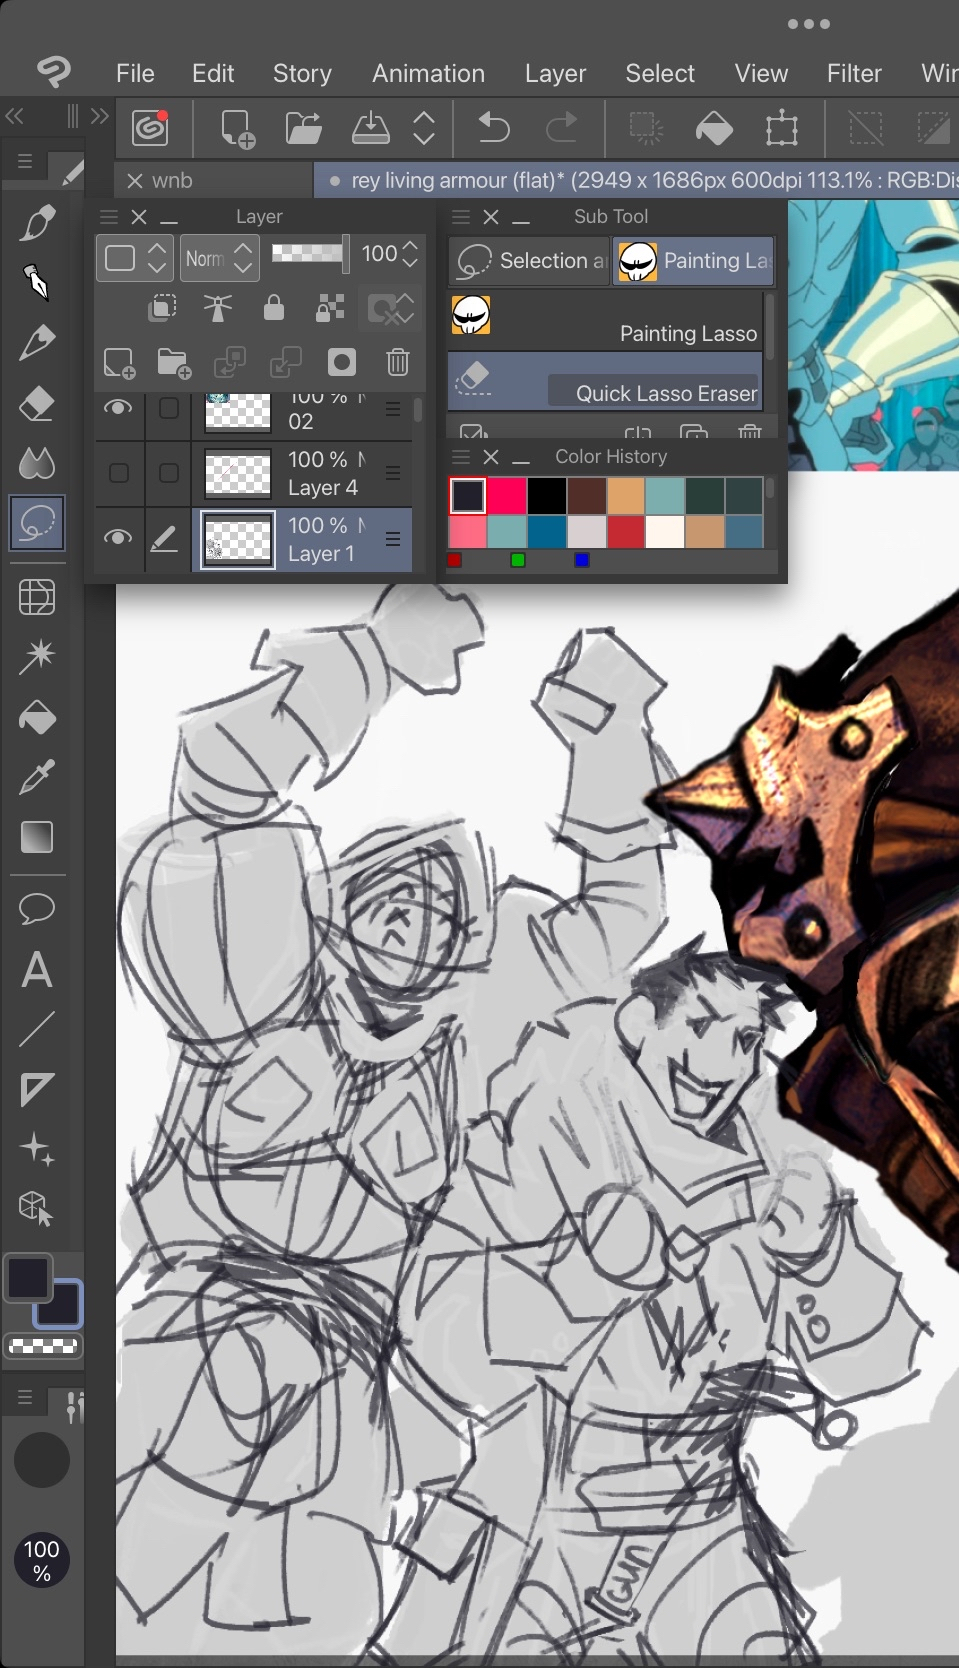Select the Eraser tool in the left toolbar

click(x=37, y=405)
